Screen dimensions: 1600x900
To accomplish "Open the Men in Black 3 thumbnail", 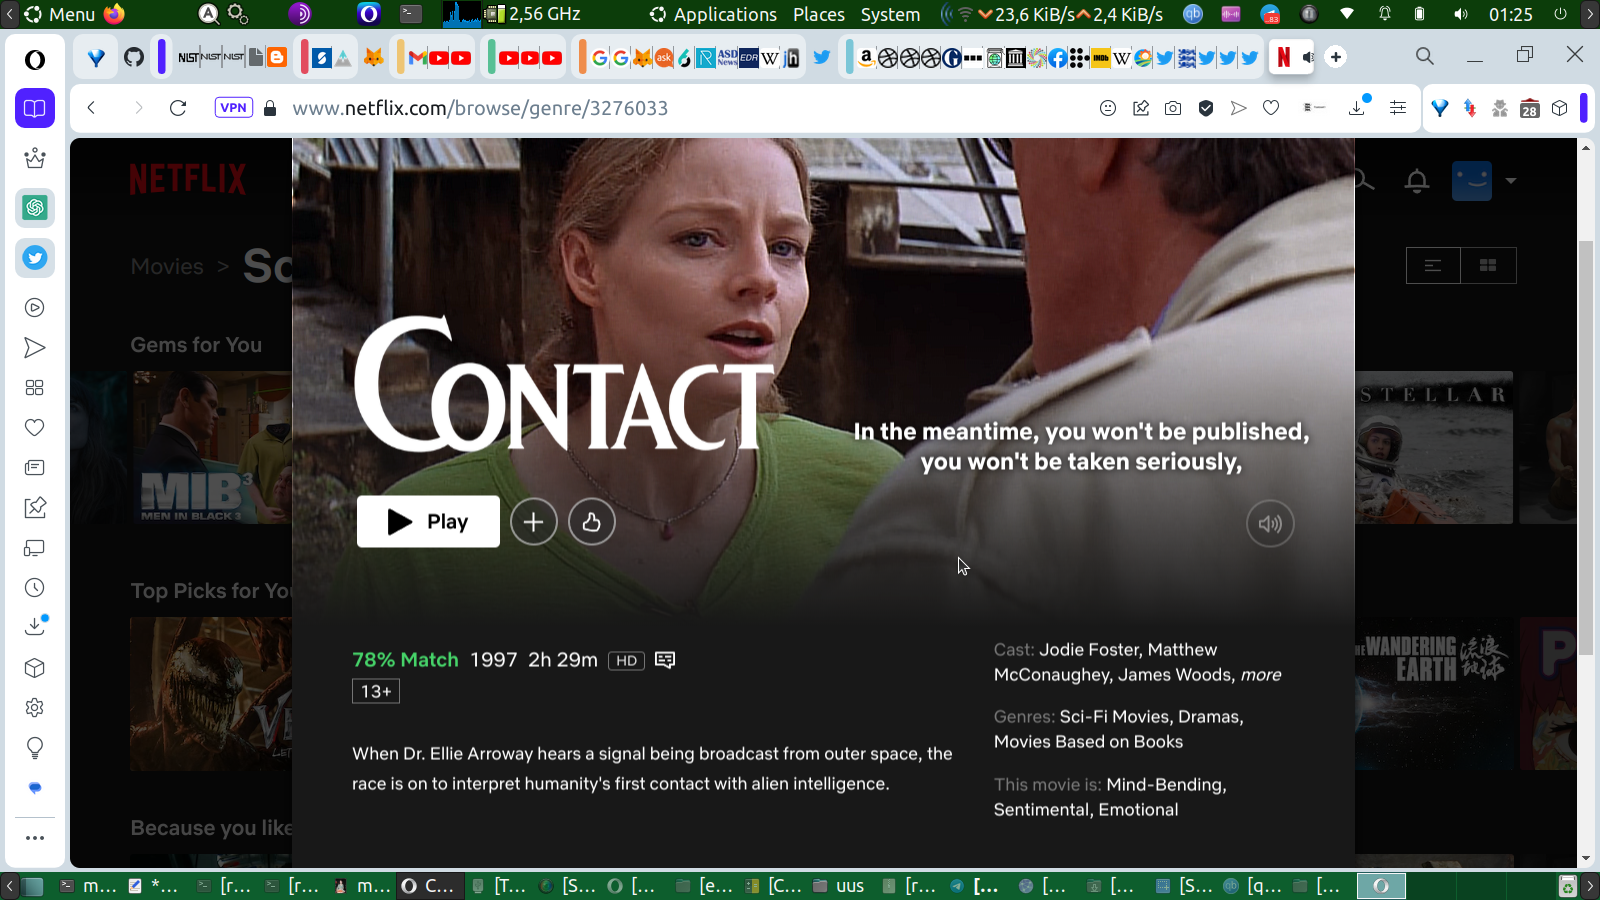I will click(211, 448).
